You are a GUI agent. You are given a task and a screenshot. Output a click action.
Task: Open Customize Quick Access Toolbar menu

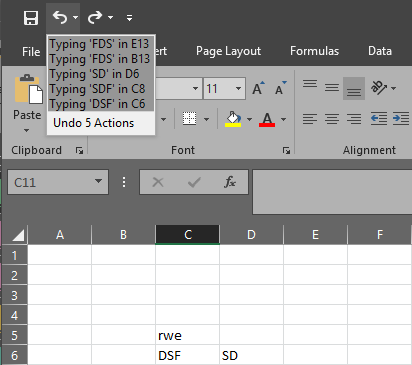(129, 18)
